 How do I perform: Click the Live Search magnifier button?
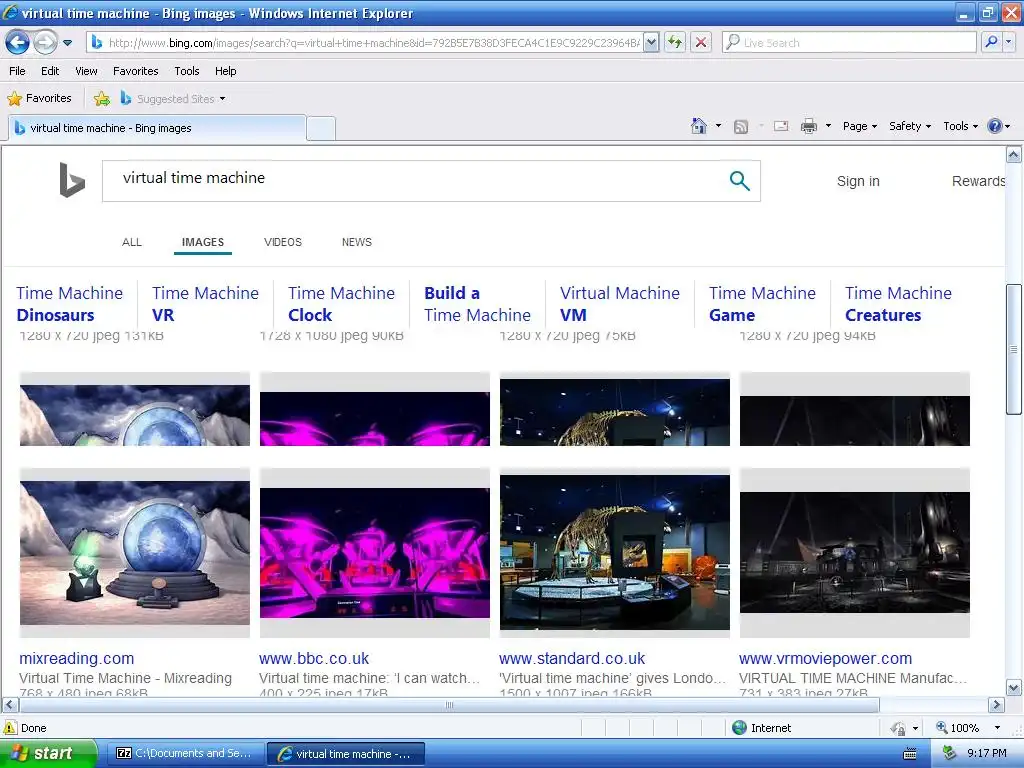[x=991, y=43]
